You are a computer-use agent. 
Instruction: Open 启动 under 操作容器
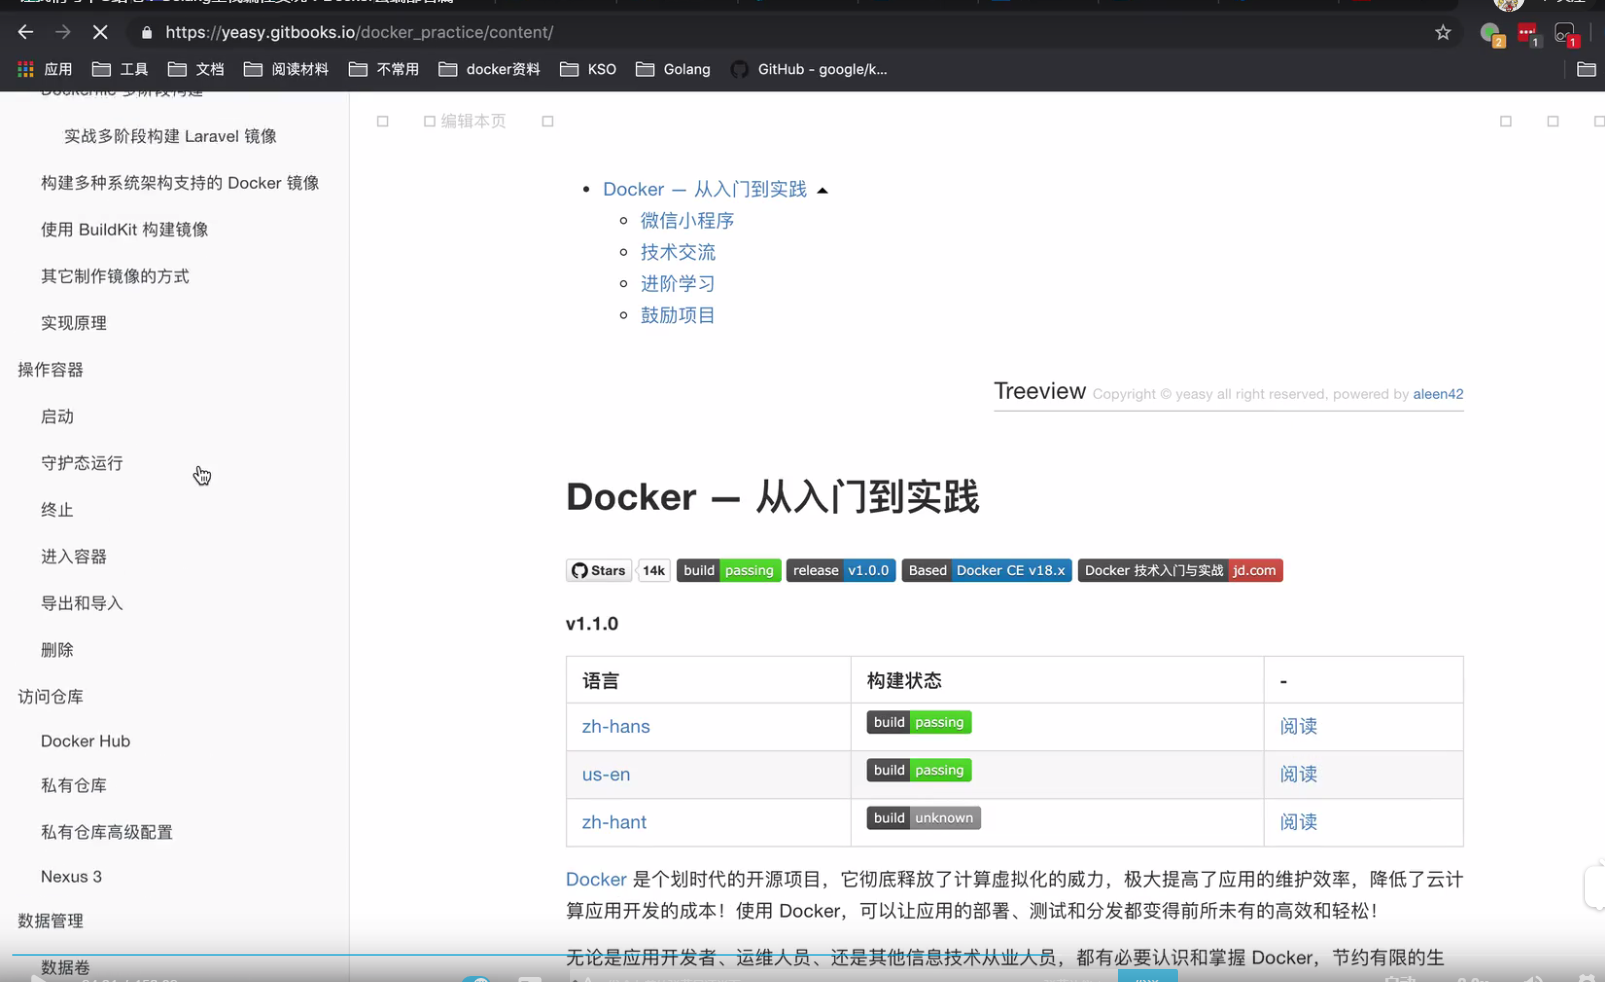(x=57, y=416)
